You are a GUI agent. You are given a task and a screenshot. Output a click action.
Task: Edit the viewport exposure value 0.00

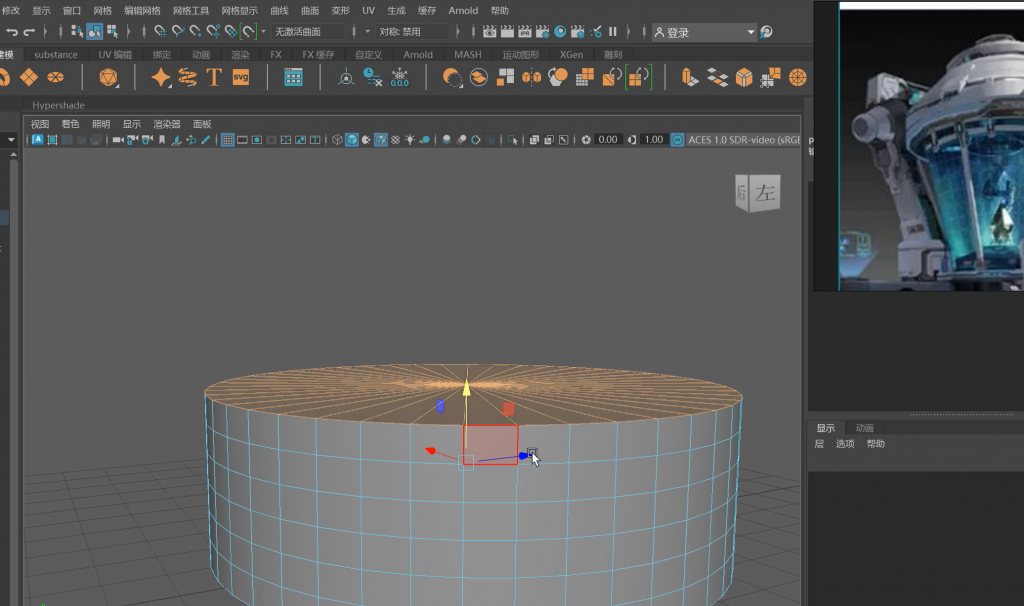[607, 140]
